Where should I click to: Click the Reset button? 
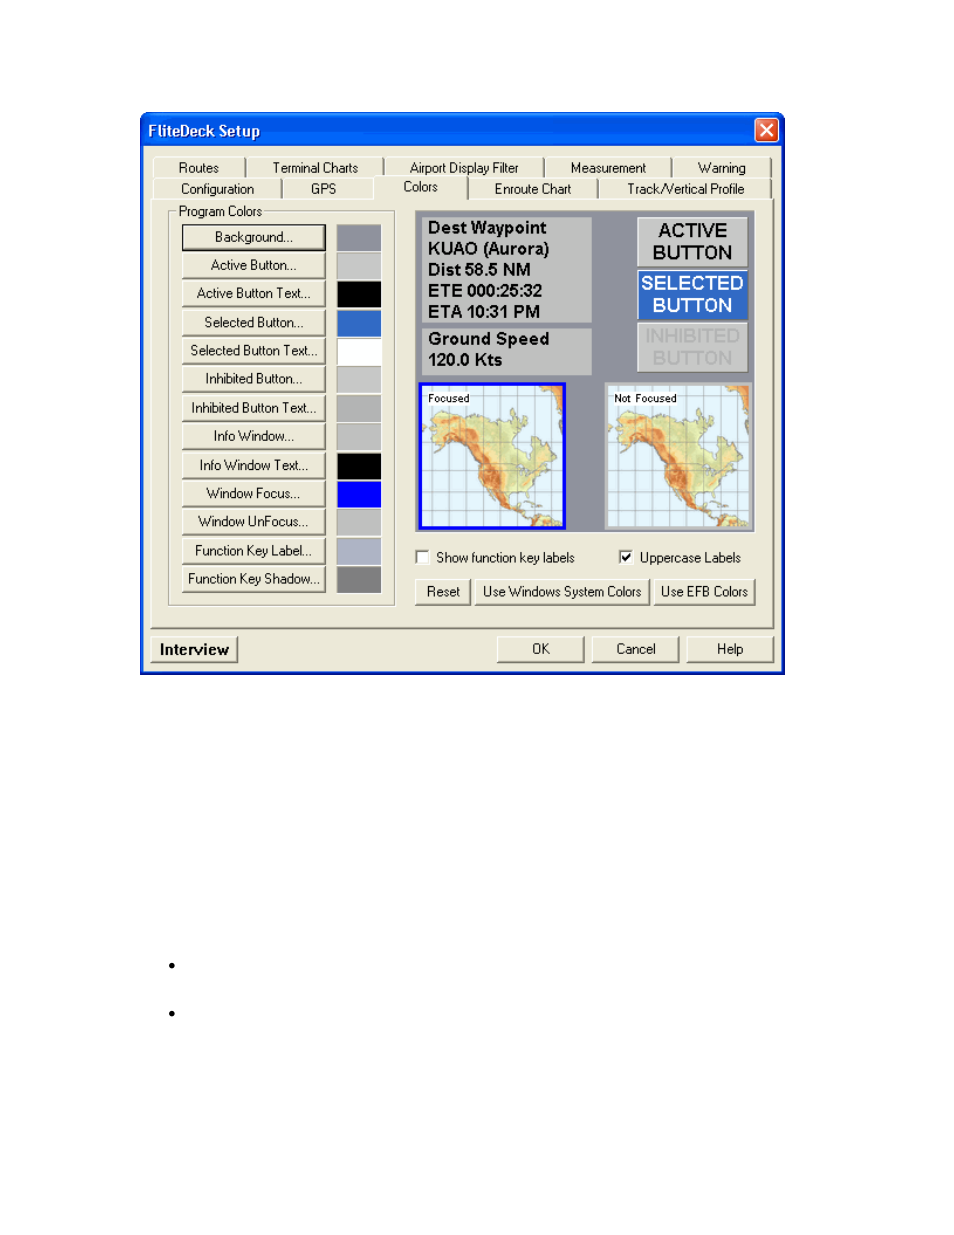pos(443,592)
